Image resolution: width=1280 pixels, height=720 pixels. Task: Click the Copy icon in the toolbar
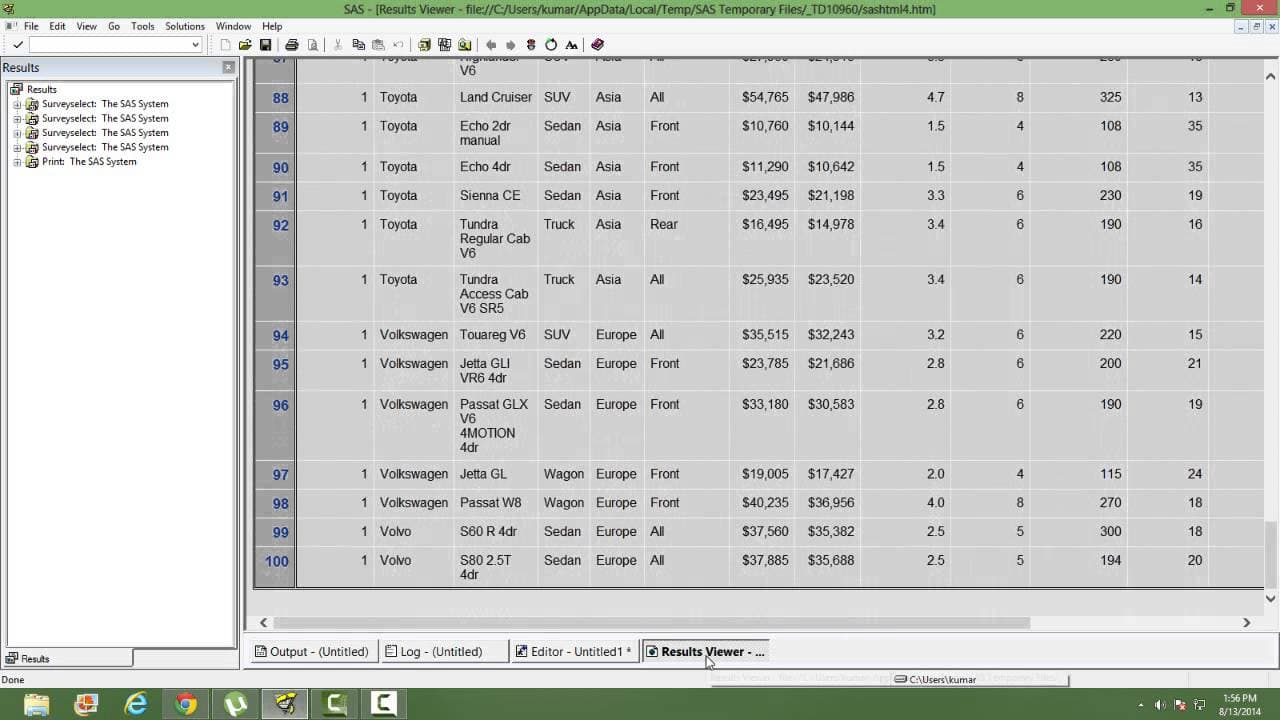coord(358,45)
